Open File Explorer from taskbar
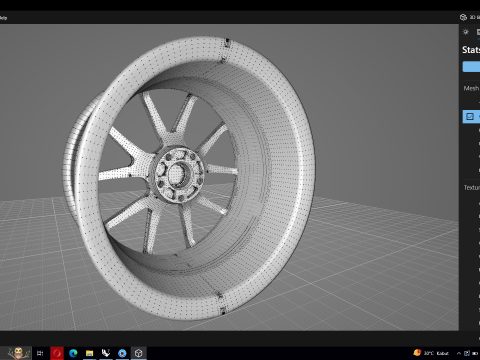 pyautogui.click(x=89, y=353)
